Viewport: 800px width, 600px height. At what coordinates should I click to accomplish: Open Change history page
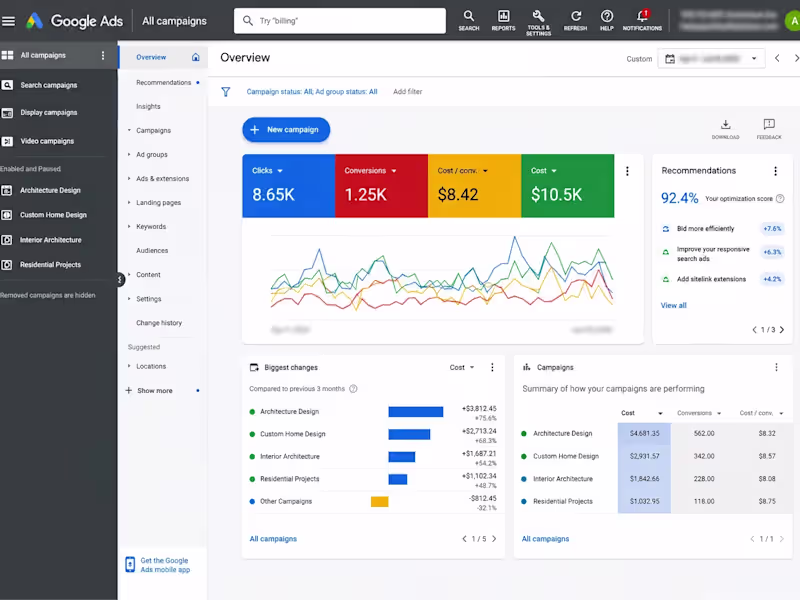pos(159,323)
